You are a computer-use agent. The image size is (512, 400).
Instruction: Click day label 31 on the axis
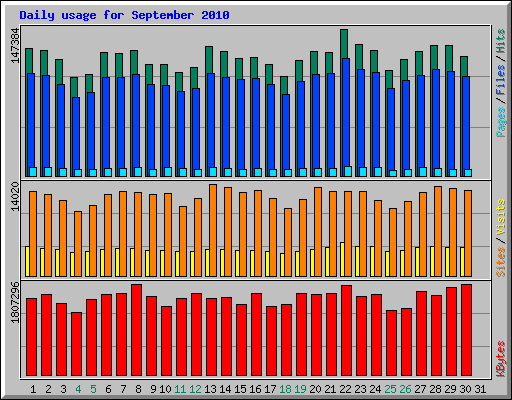point(480,389)
